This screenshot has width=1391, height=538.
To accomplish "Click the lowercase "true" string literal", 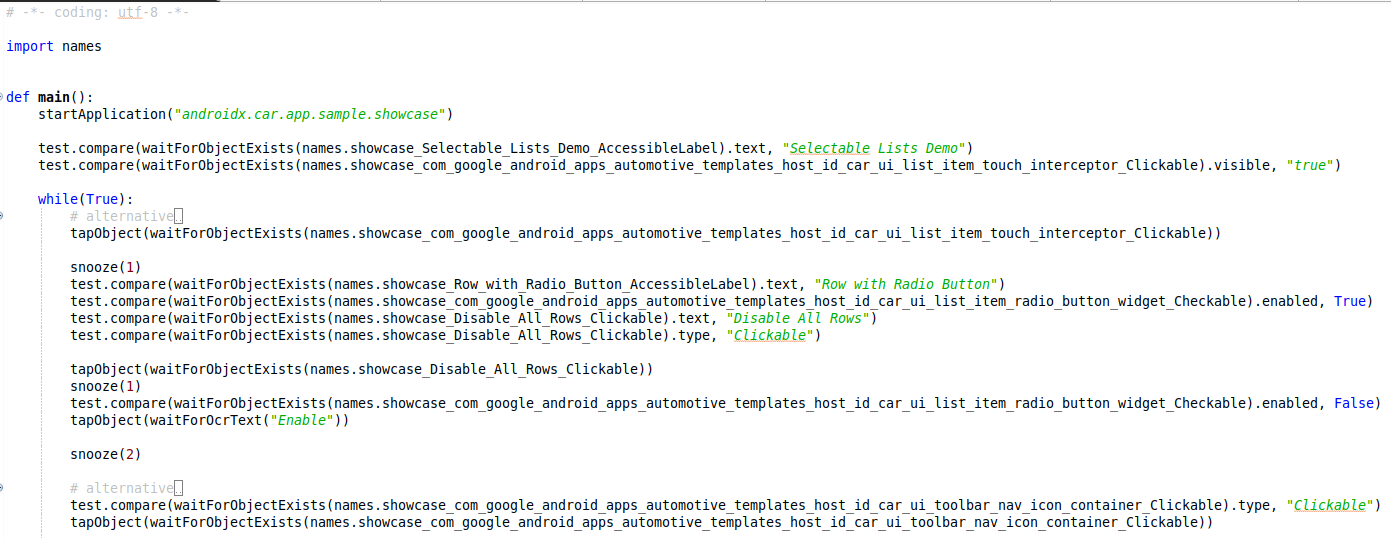I will tap(1309, 165).
